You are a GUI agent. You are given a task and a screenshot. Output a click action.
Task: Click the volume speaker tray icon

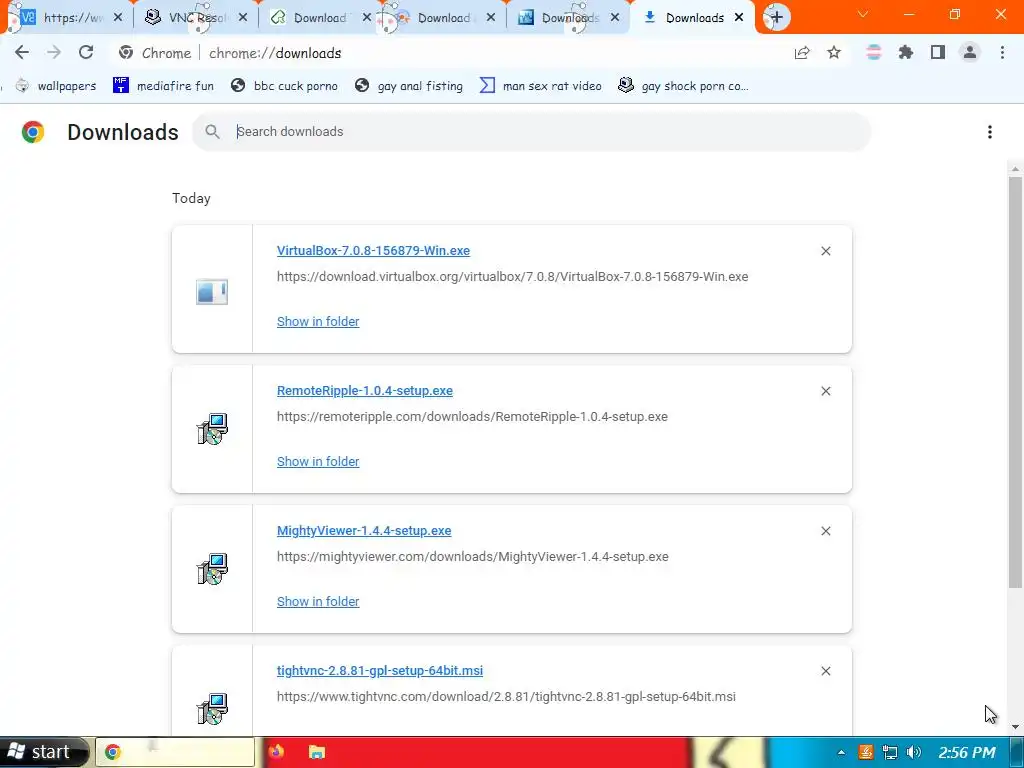914,752
